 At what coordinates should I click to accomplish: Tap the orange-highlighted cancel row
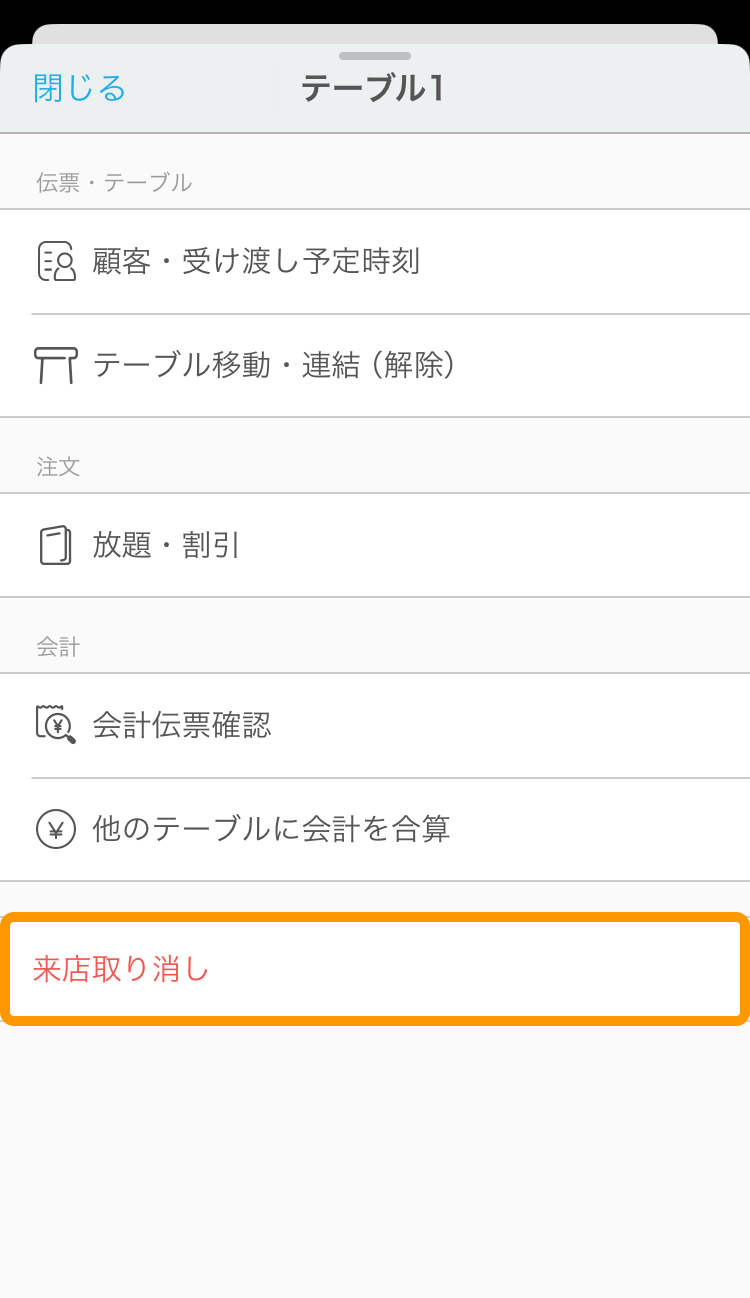click(x=375, y=968)
